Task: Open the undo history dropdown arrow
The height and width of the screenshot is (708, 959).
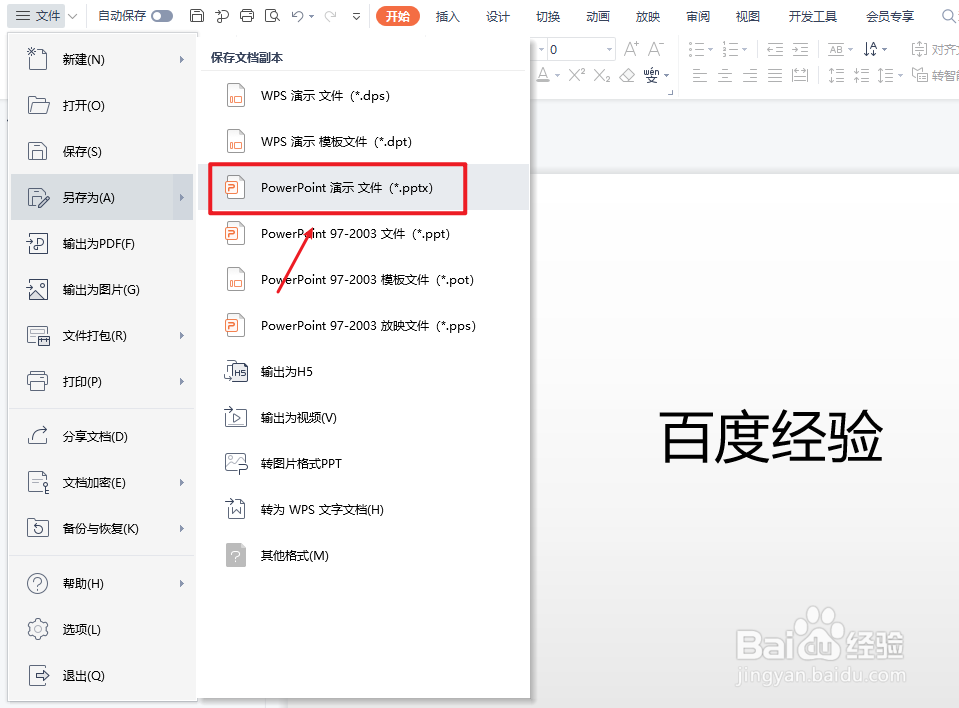Action: coord(312,17)
